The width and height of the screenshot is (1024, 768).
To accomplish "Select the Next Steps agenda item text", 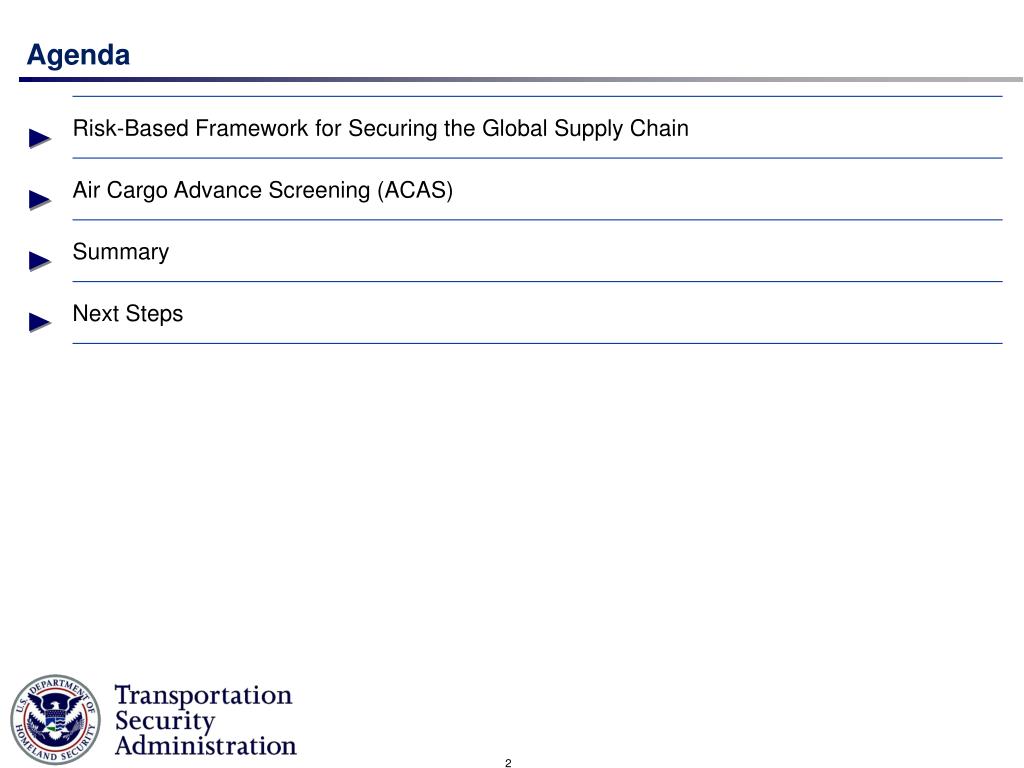I will point(128,313).
